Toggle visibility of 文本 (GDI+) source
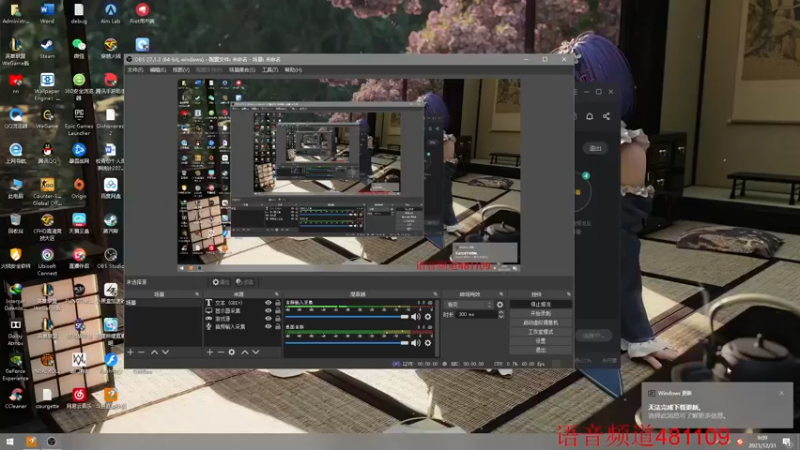800x450 pixels. [268, 303]
